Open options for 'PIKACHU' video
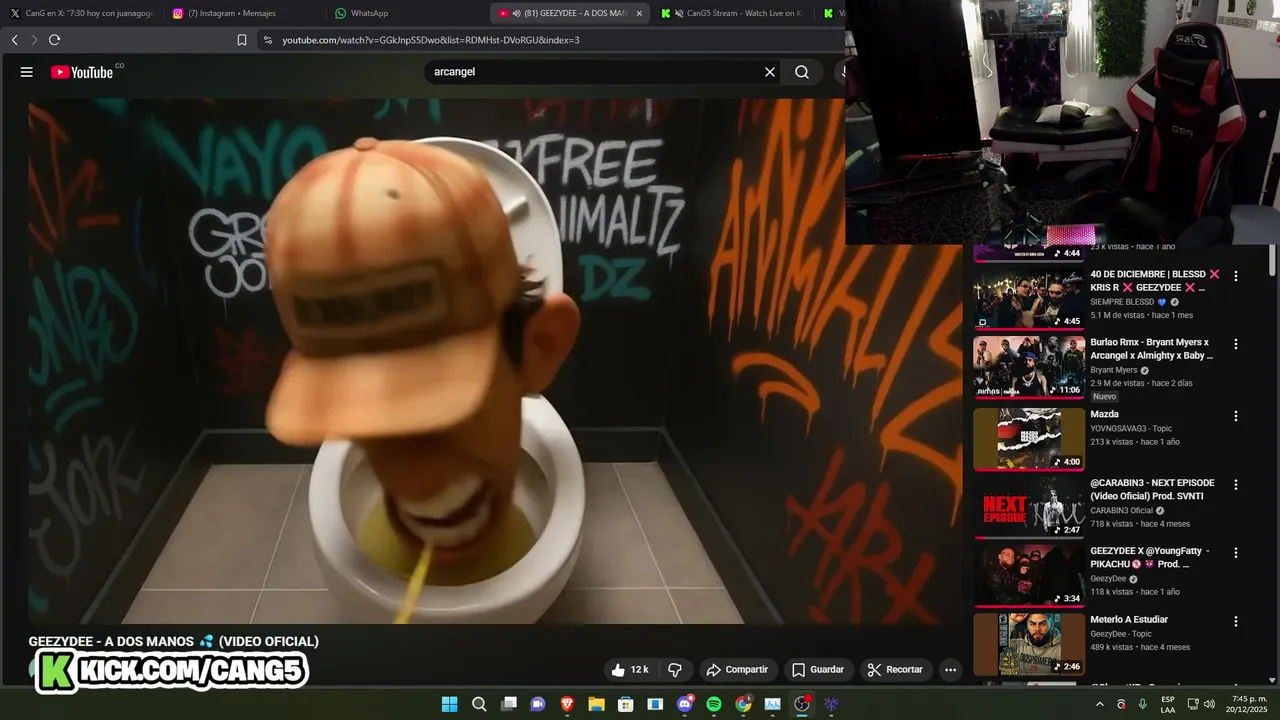Image resolution: width=1280 pixels, height=720 pixels. 1236,552
